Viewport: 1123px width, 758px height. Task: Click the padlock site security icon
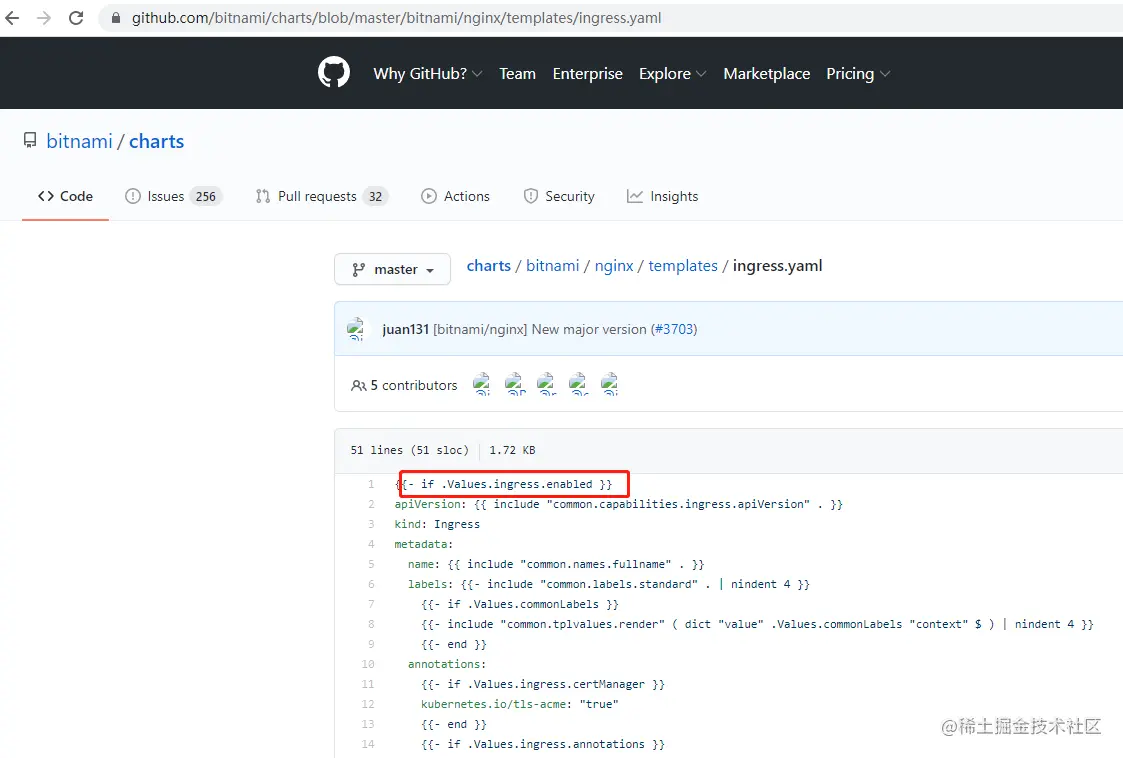[116, 18]
